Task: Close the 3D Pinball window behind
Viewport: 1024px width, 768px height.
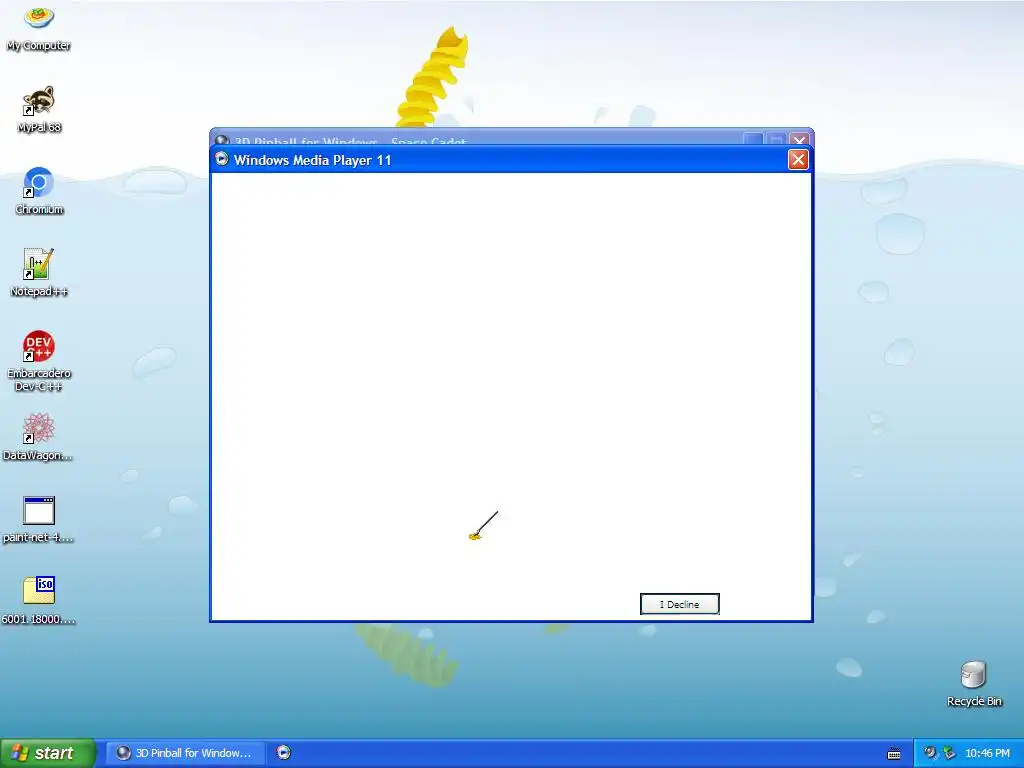Action: 799,138
